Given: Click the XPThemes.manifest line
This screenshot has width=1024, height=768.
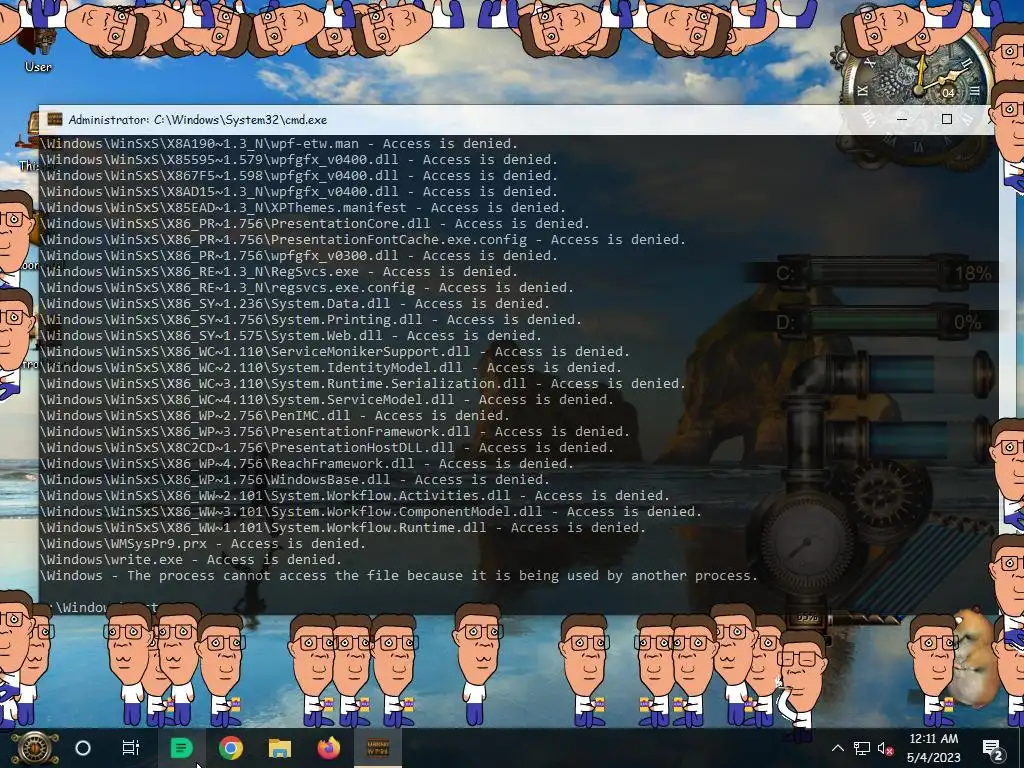Looking at the screenshot, I should point(303,208).
